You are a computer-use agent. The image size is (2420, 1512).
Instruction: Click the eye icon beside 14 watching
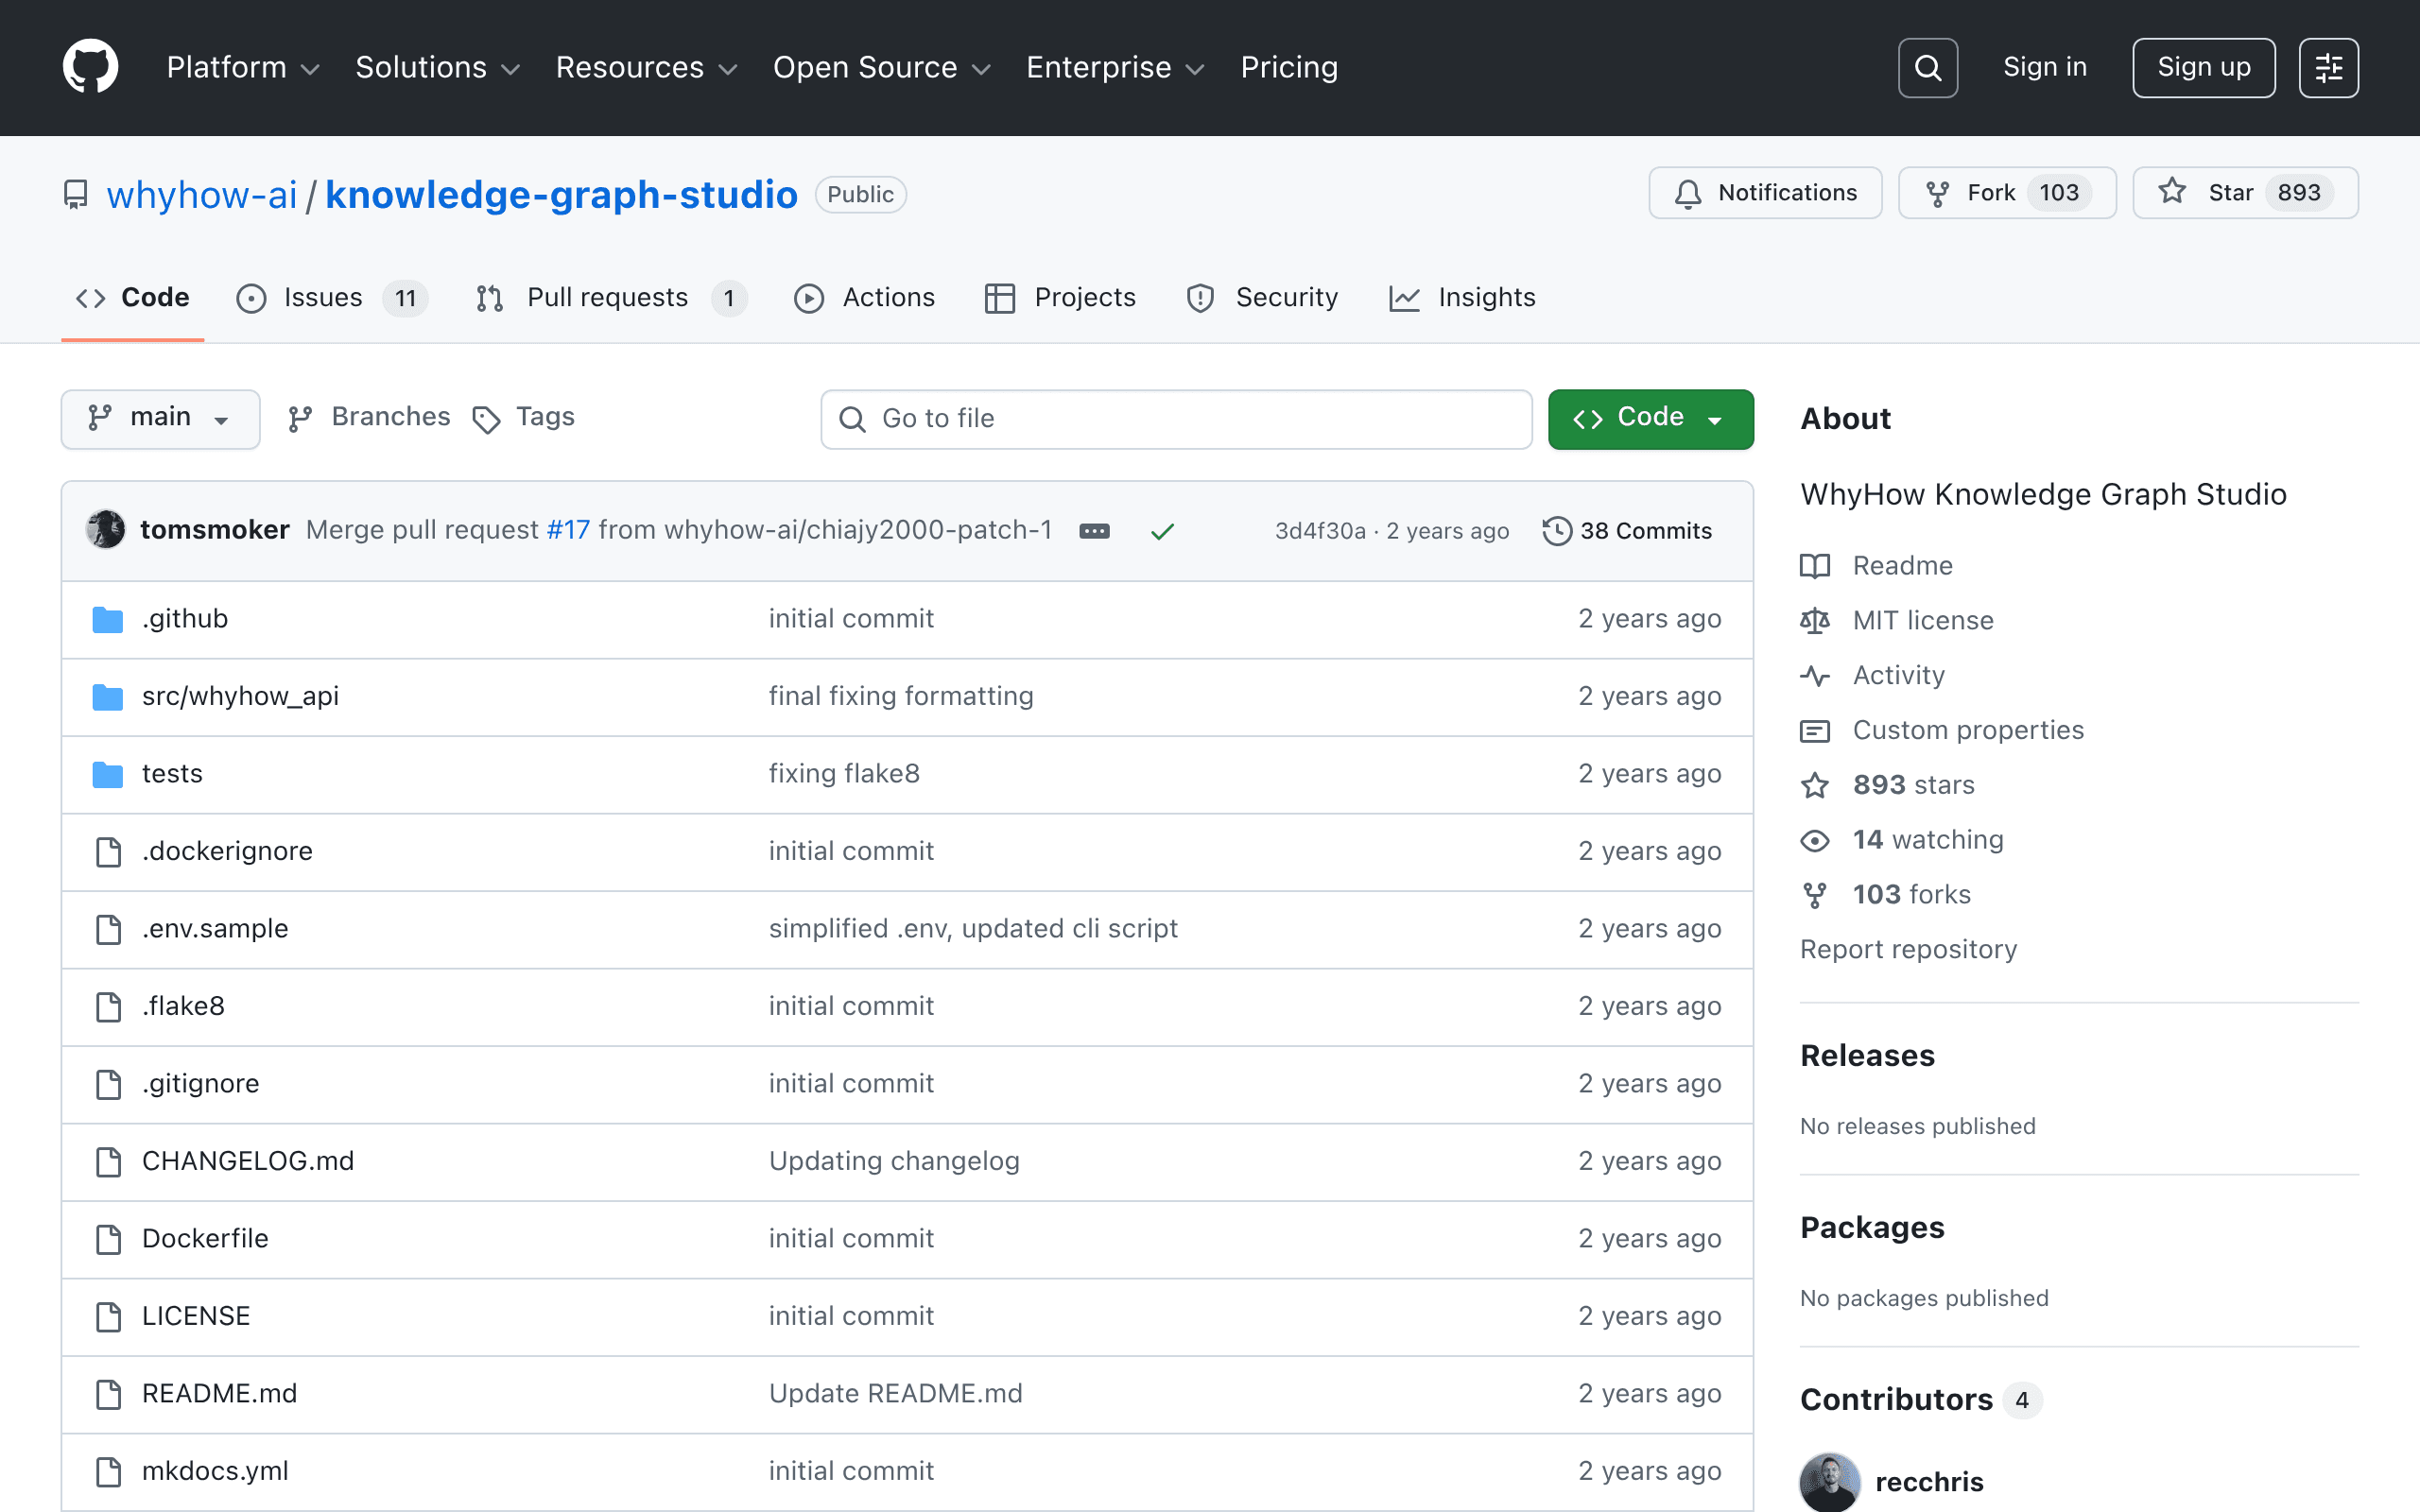1815,840
